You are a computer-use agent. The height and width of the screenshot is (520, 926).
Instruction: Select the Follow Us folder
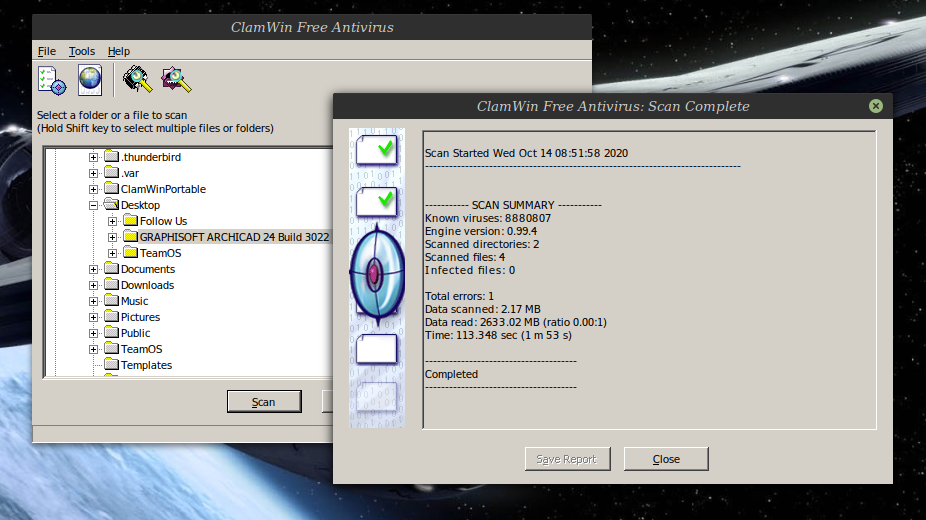[x=163, y=221]
